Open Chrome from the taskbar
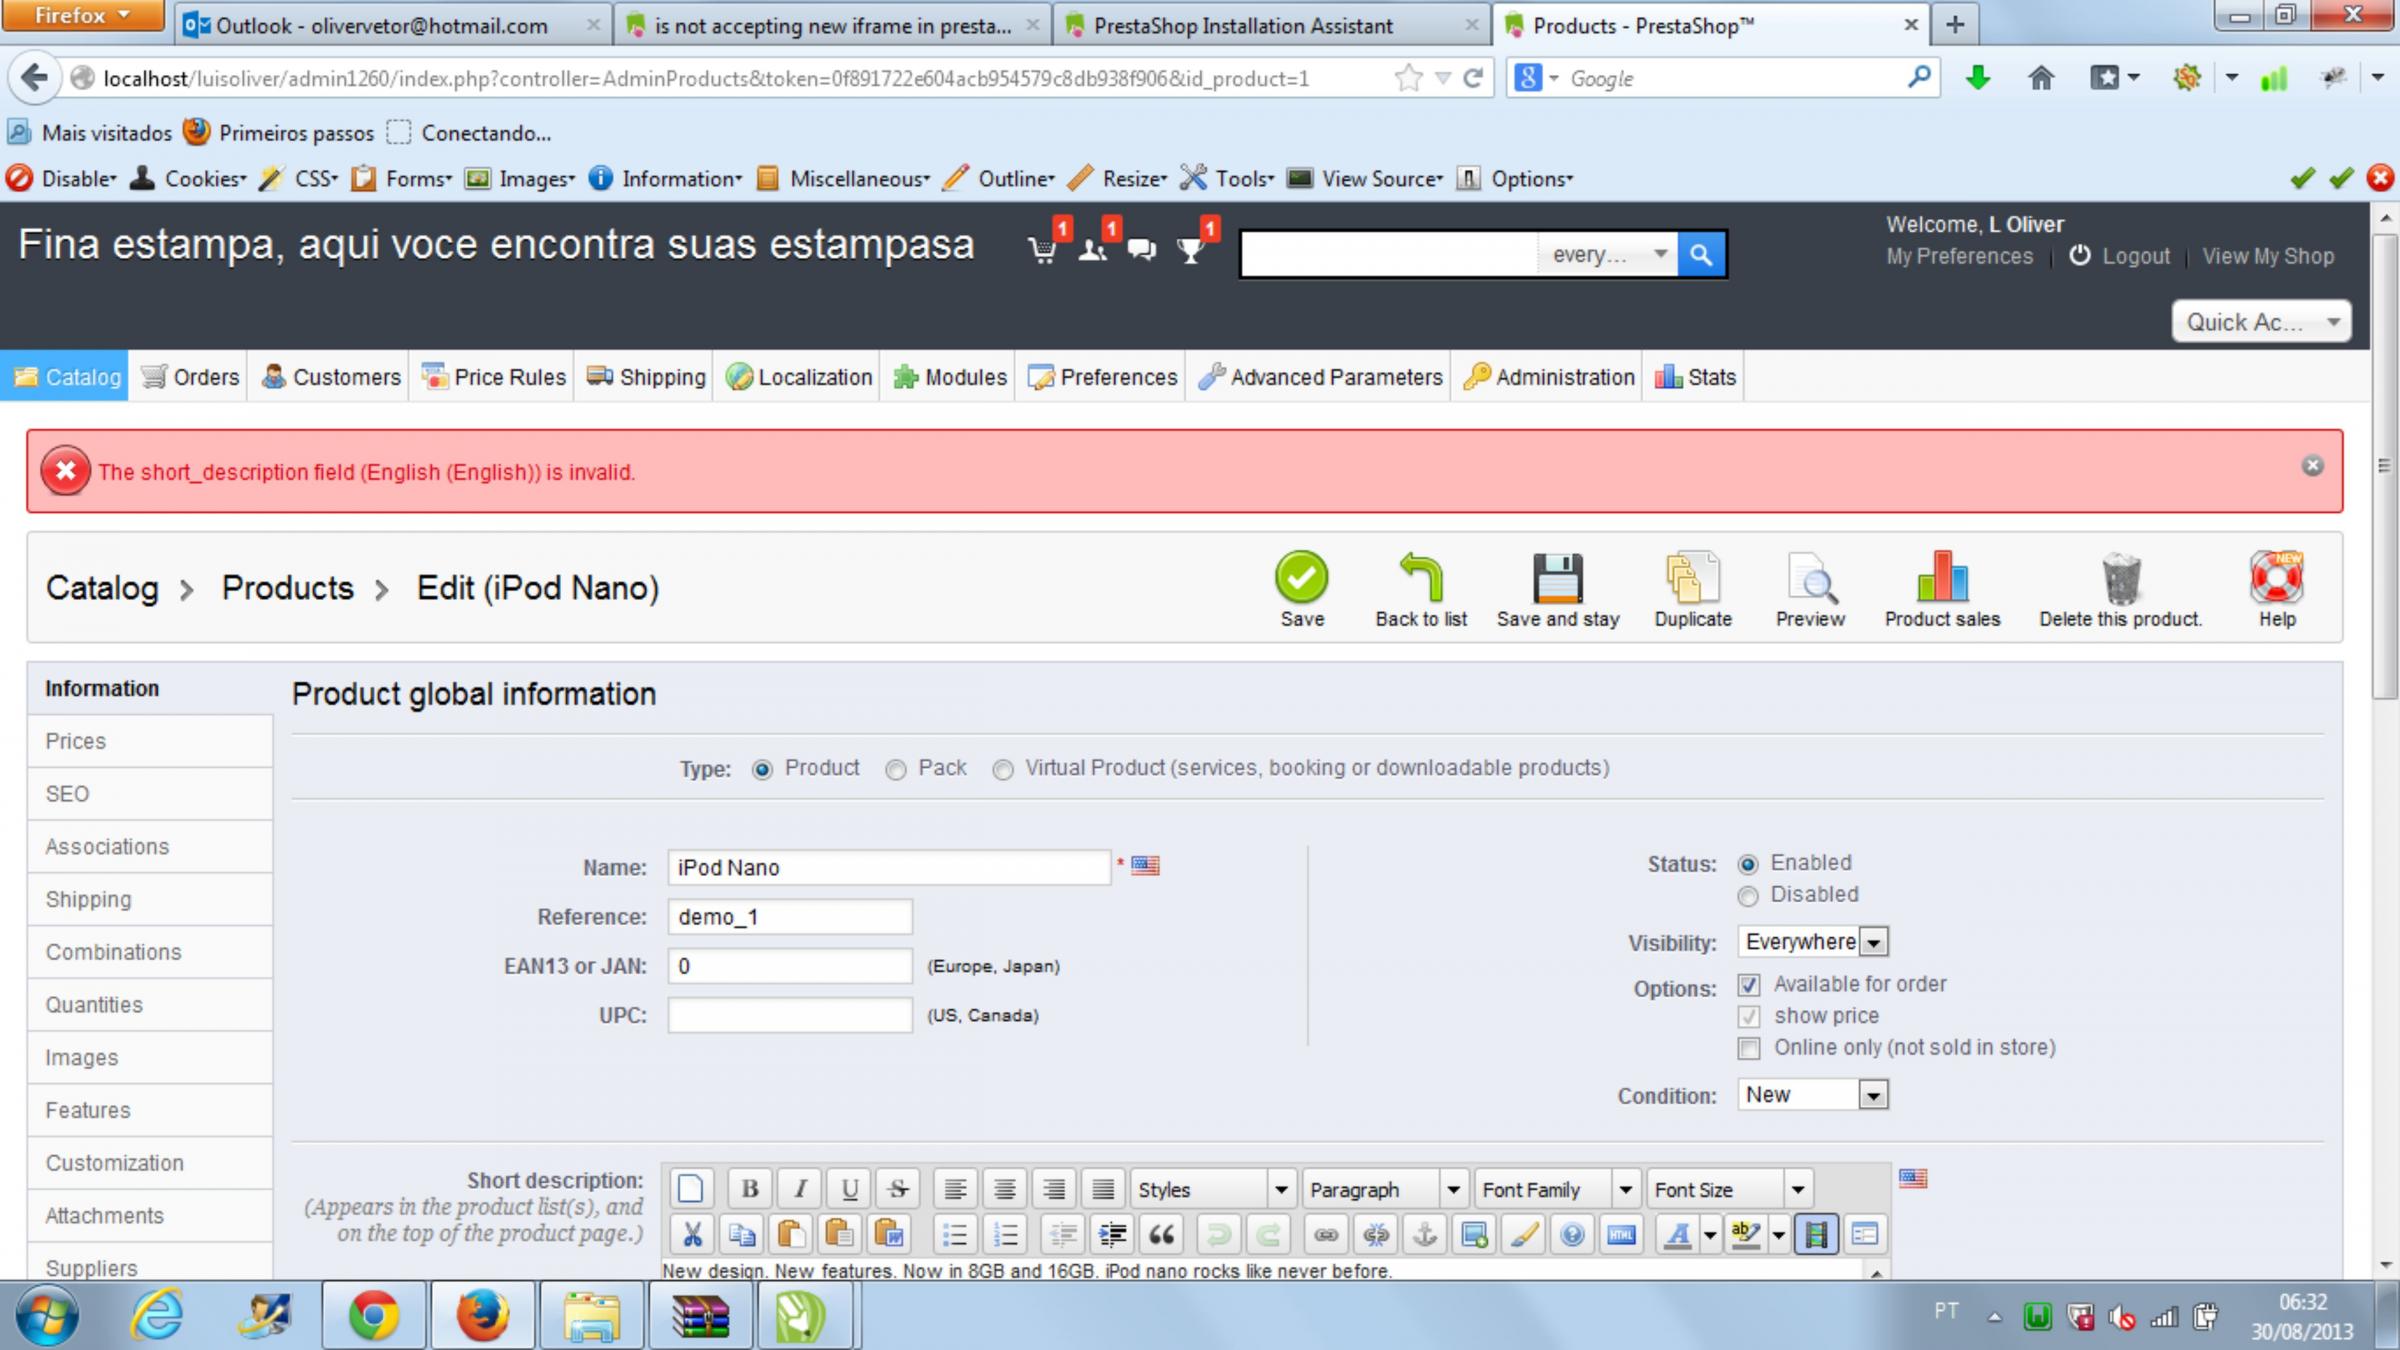2400x1350 pixels. pos(373,1315)
